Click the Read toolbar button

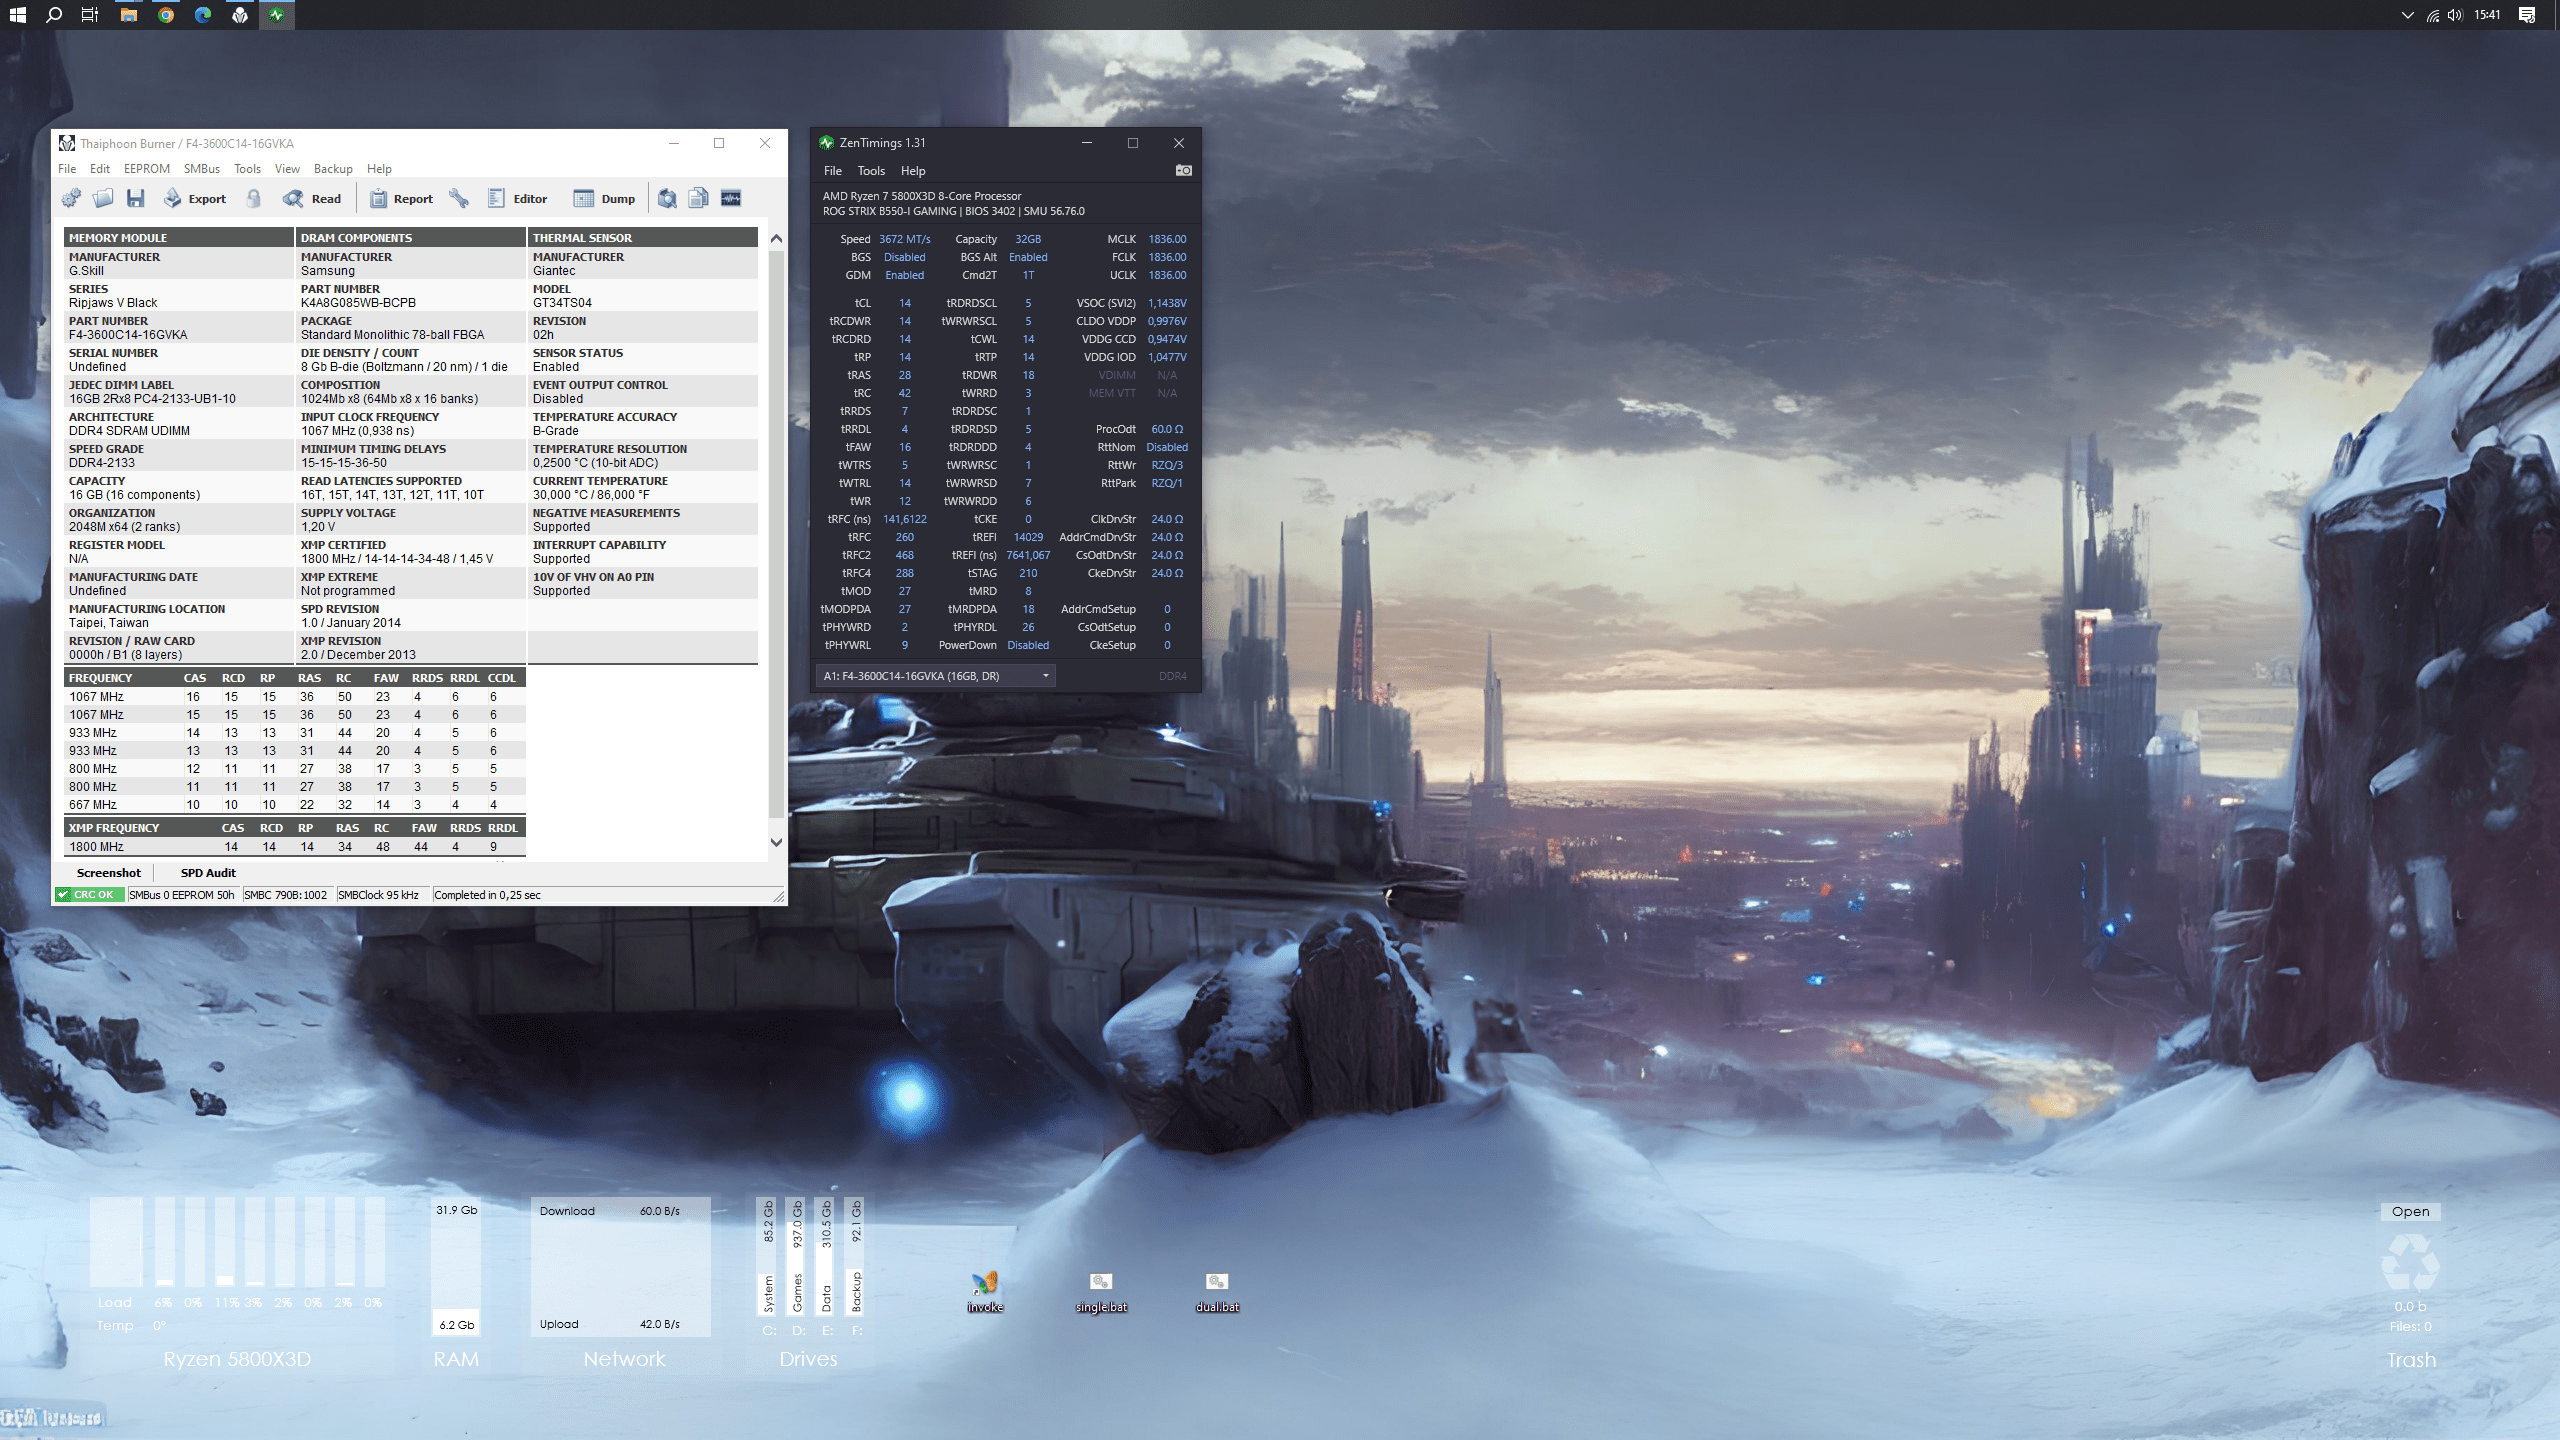coord(312,198)
